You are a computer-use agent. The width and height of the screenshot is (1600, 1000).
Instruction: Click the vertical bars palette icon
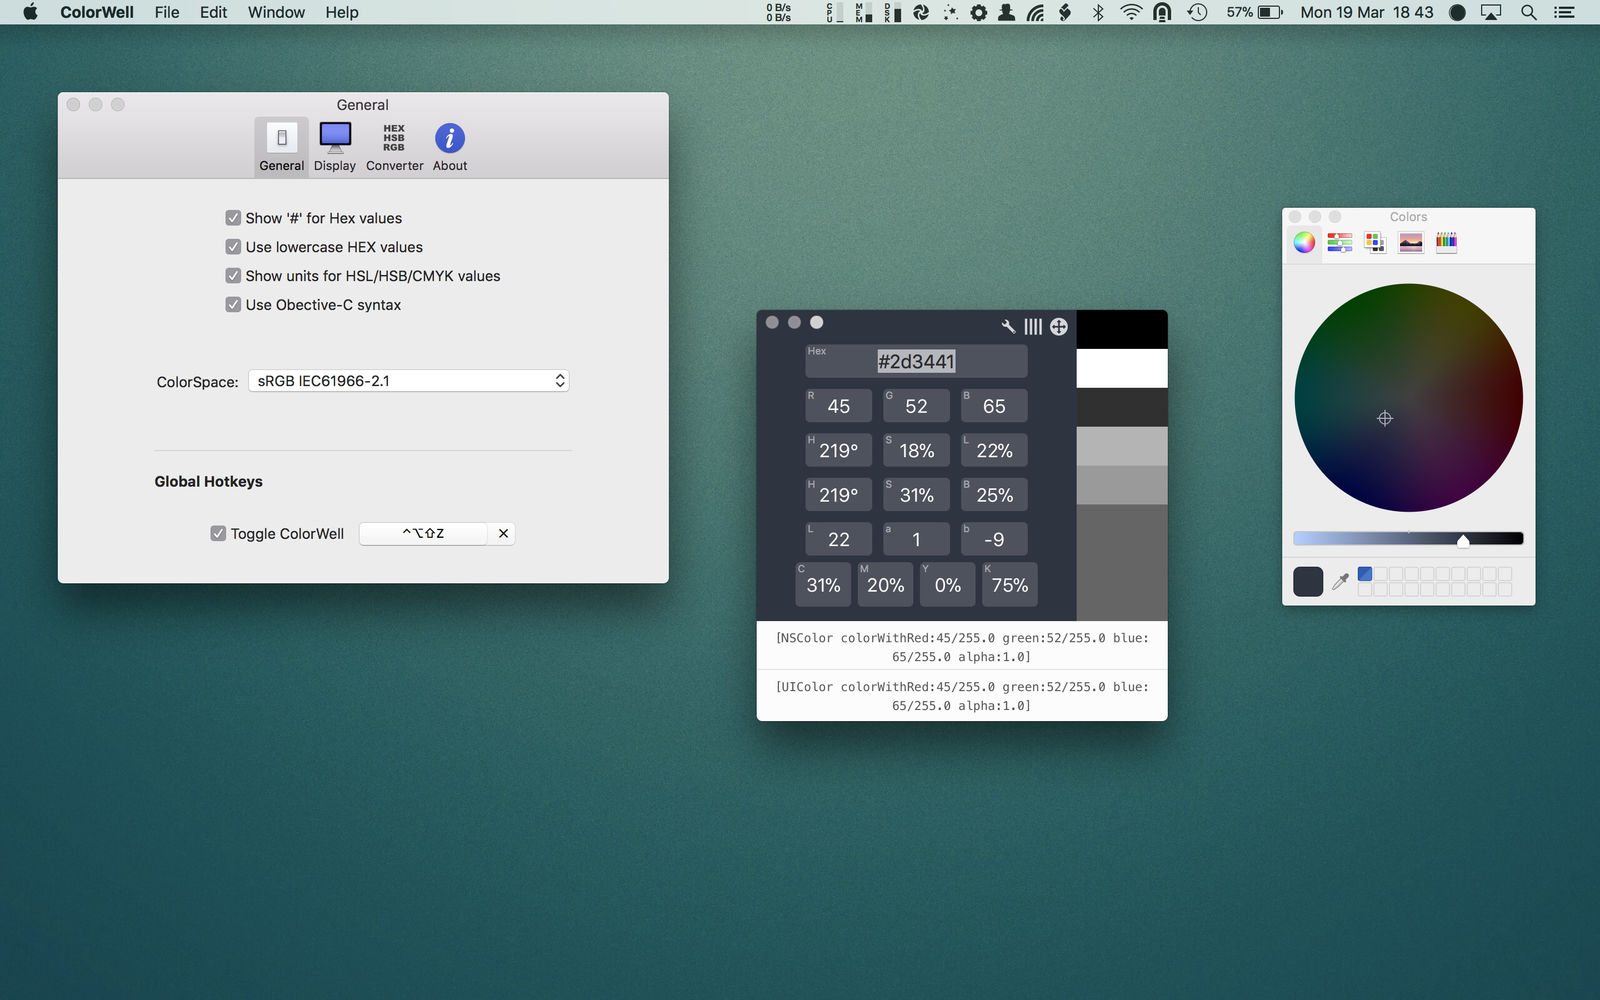pos(1033,326)
